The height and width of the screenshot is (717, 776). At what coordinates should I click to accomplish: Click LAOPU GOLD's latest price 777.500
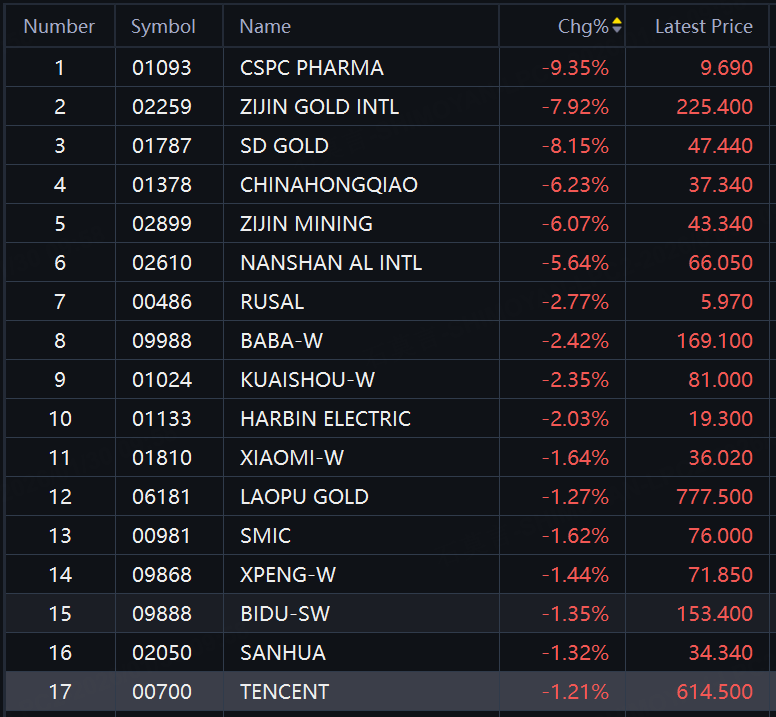coord(714,497)
